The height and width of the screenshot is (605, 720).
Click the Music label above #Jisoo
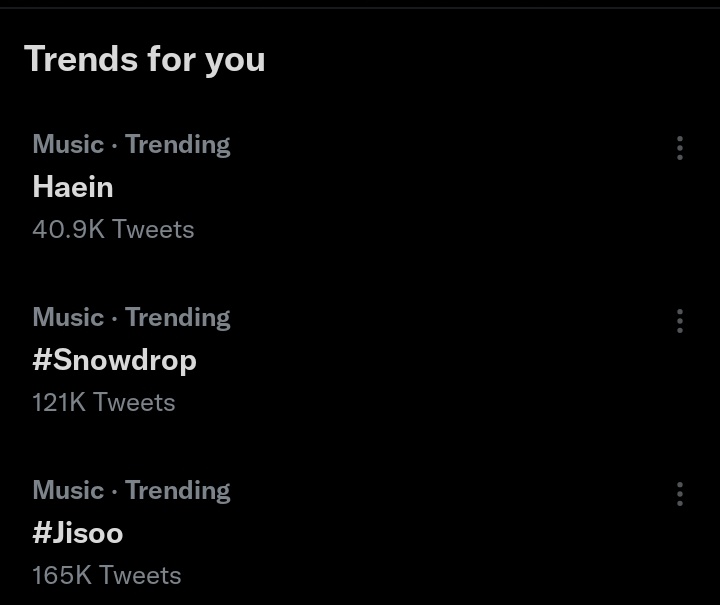coord(68,491)
